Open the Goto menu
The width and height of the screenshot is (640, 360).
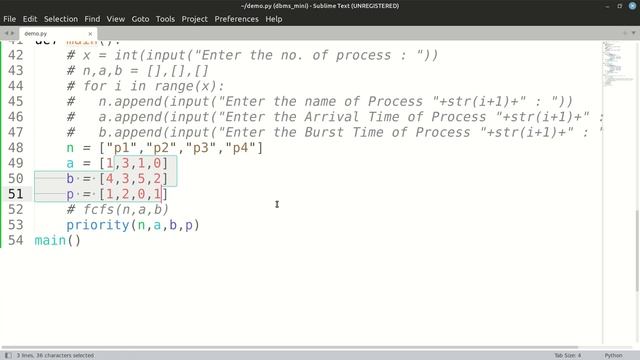[140, 19]
